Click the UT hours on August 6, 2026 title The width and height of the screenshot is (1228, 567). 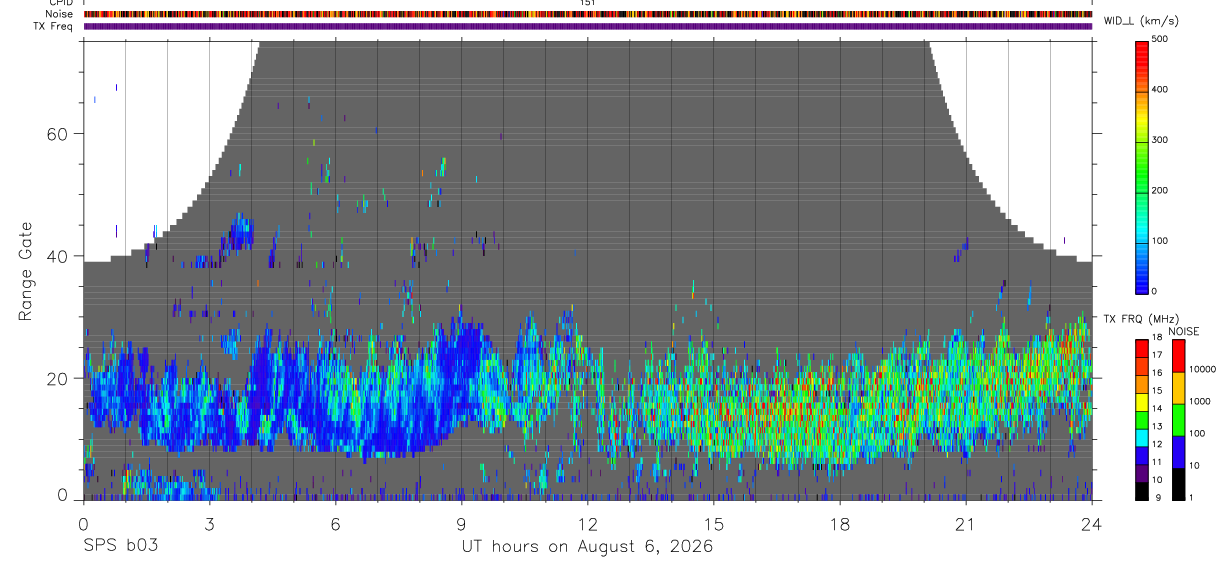point(587,547)
